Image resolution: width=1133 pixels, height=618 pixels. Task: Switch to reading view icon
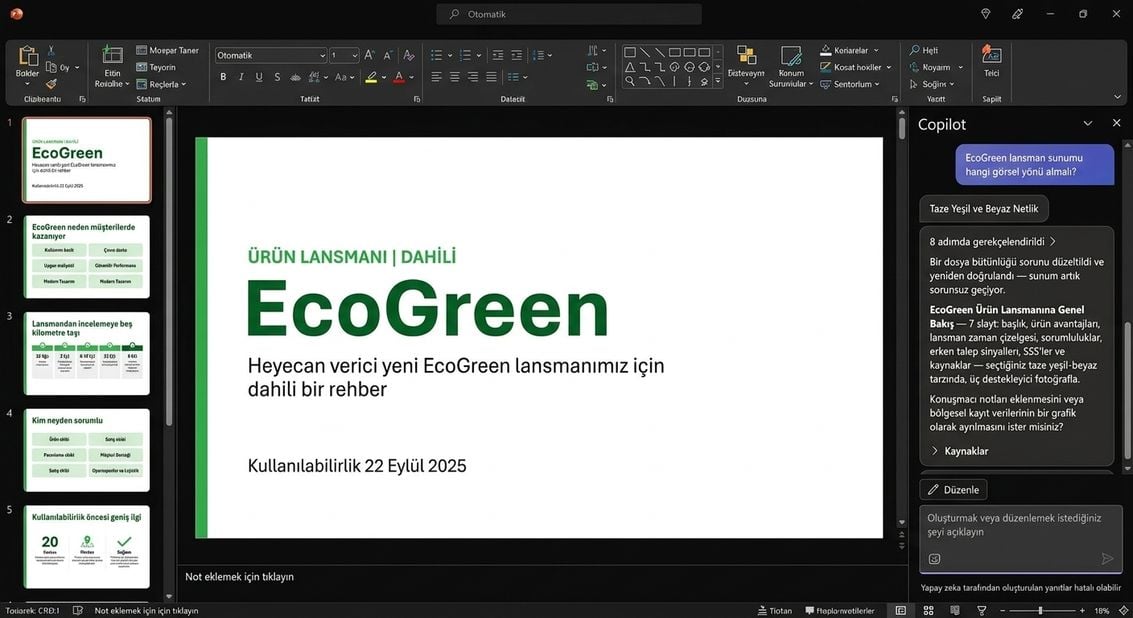(955, 611)
